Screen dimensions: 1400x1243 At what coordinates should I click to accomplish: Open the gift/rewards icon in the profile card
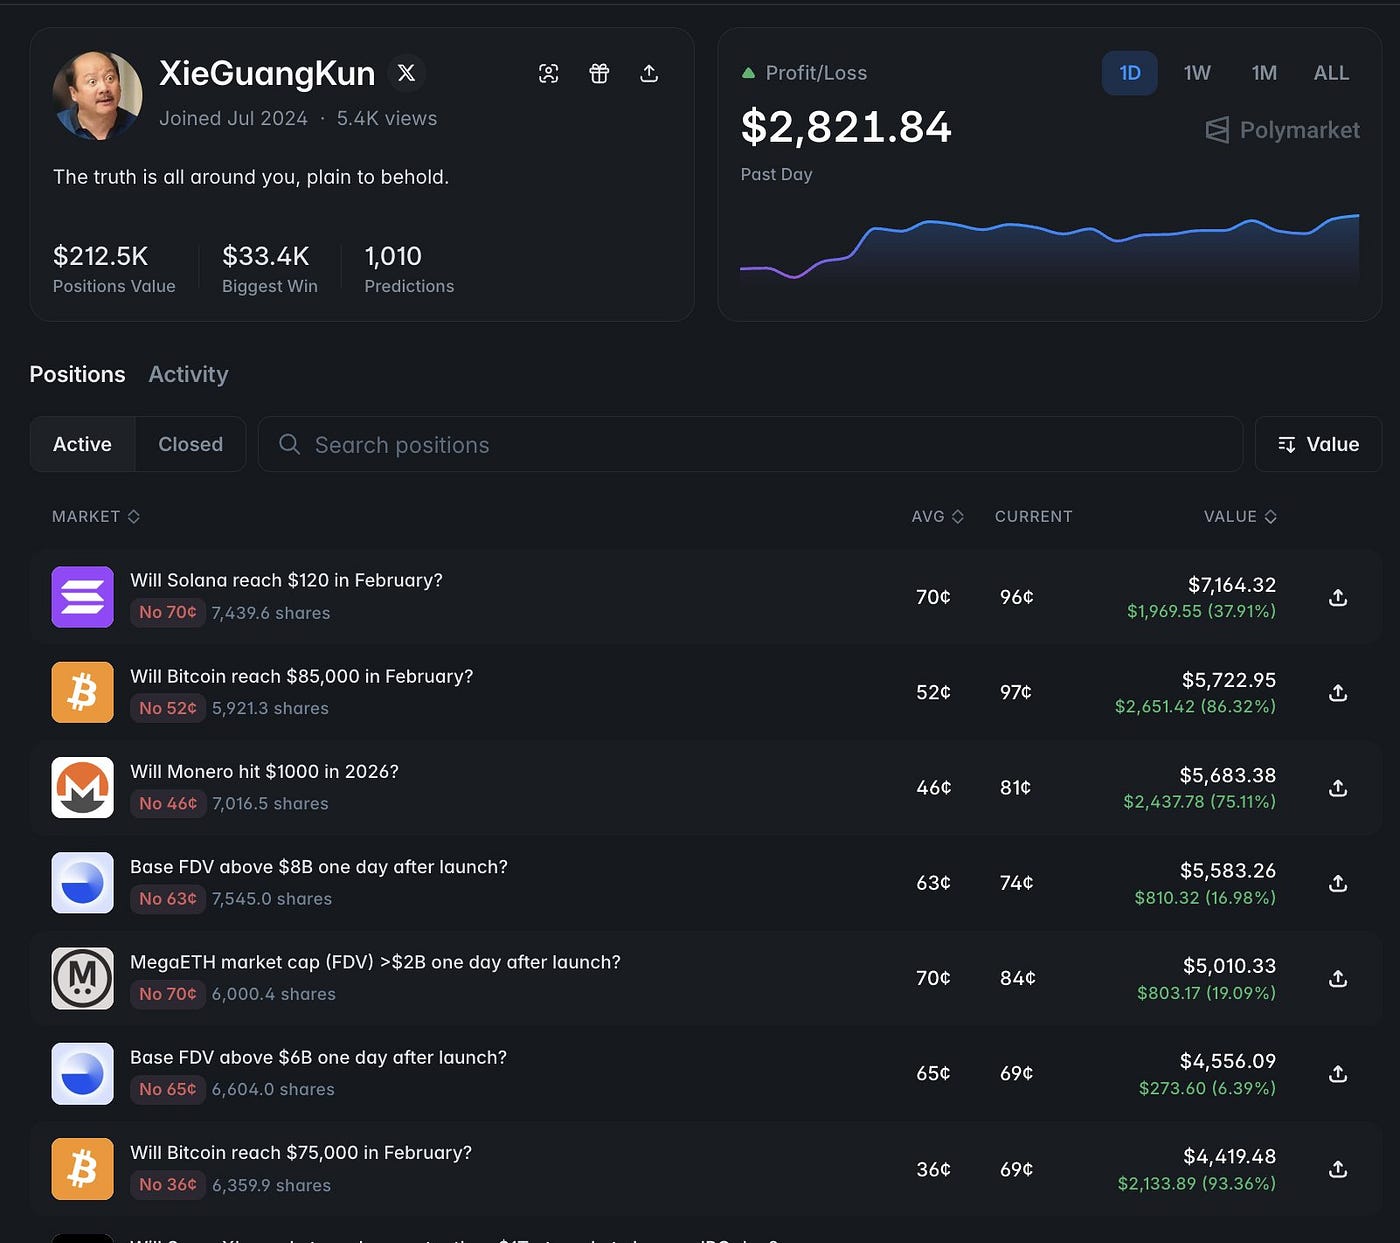point(599,73)
